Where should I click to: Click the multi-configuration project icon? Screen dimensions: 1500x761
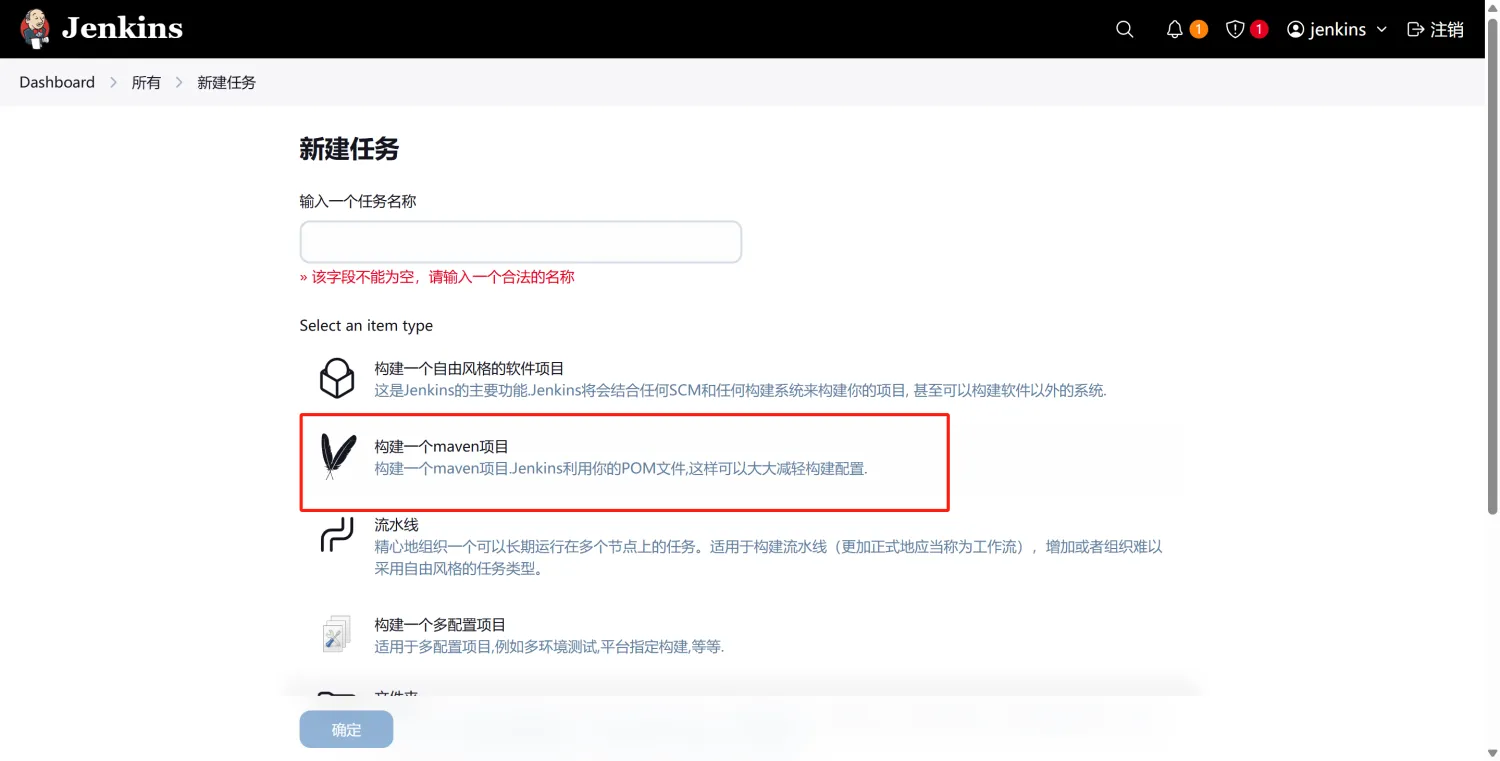(x=337, y=634)
